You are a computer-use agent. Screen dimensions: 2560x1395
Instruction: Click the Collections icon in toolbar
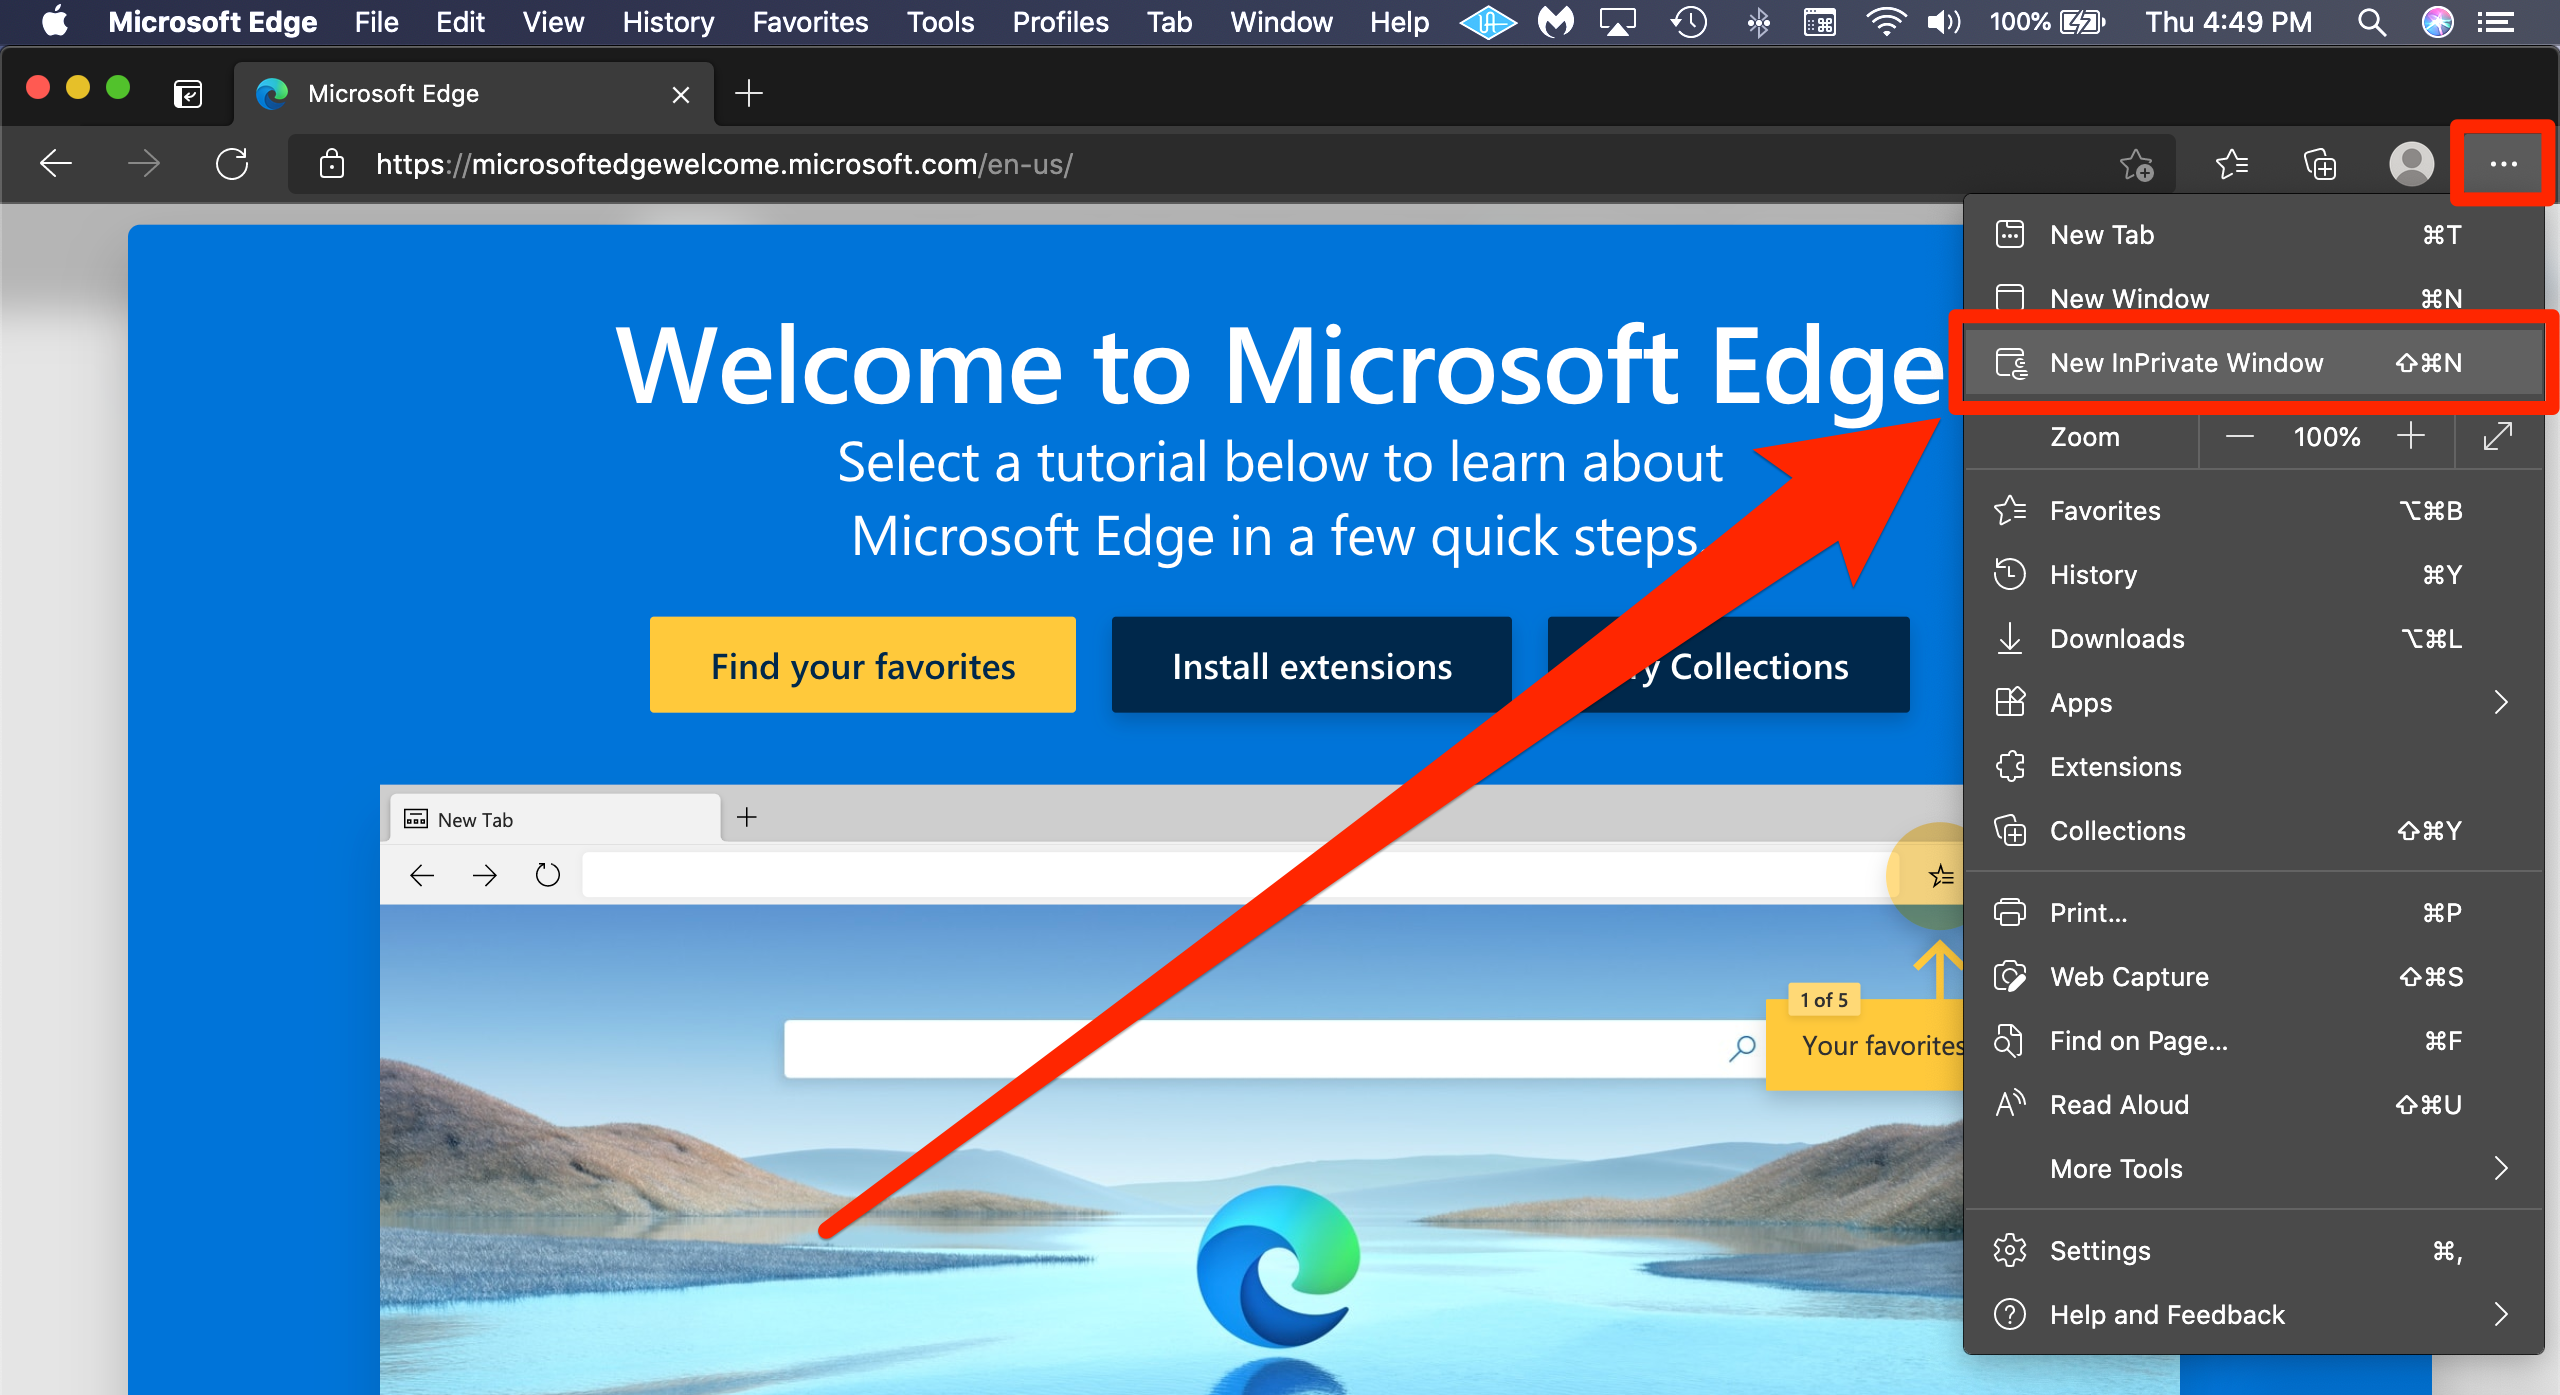click(2320, 163)
